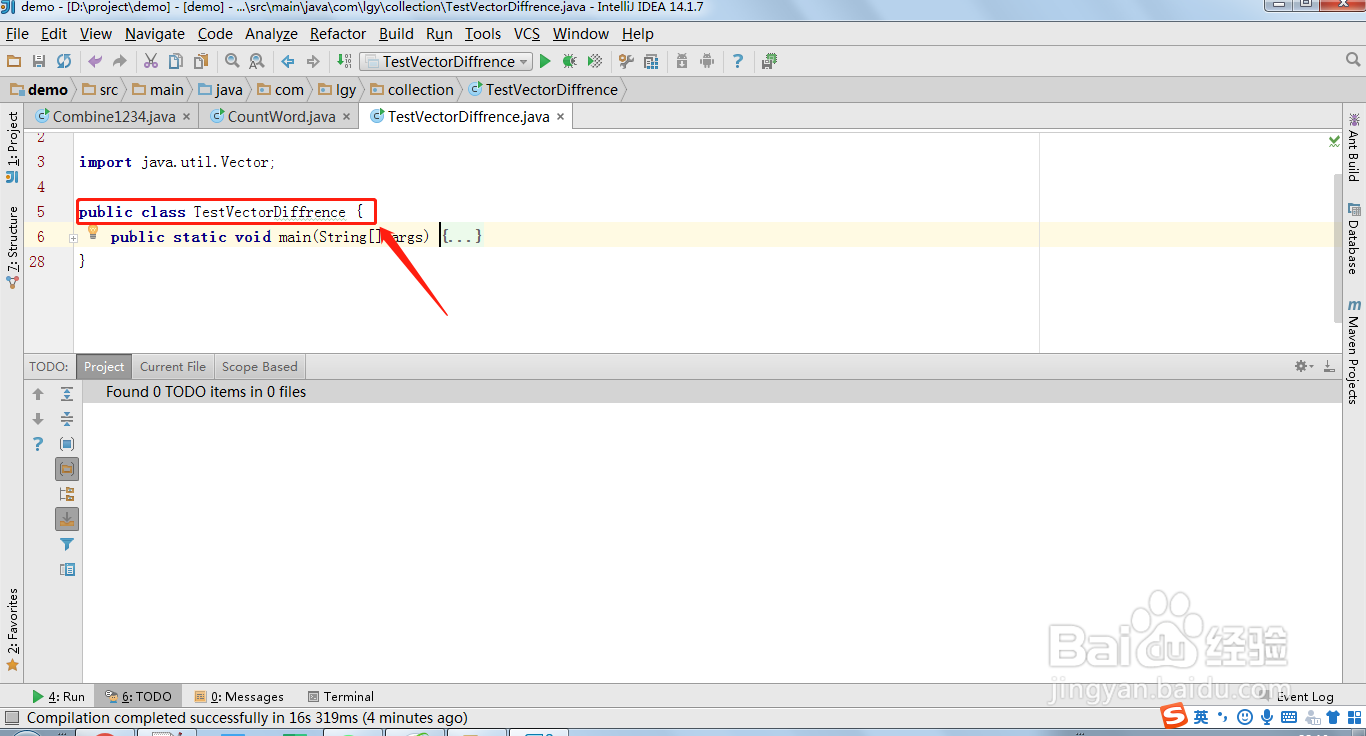
Task: Select the Scope Based TODO tab
Action: [x=260, y=366]
